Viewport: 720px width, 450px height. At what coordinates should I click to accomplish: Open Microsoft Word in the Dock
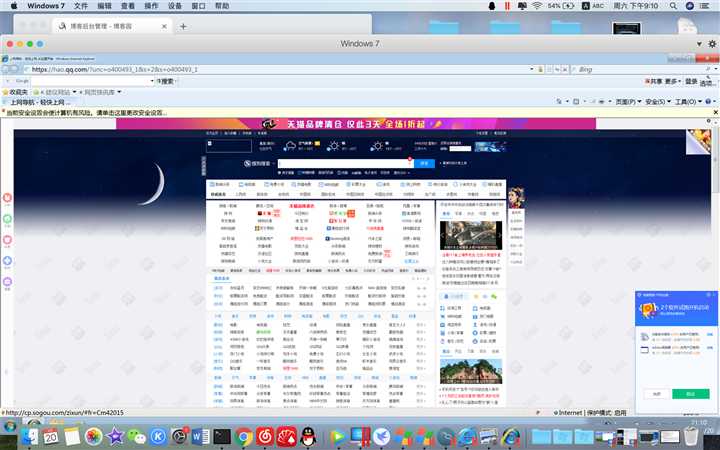click(201, 436)
